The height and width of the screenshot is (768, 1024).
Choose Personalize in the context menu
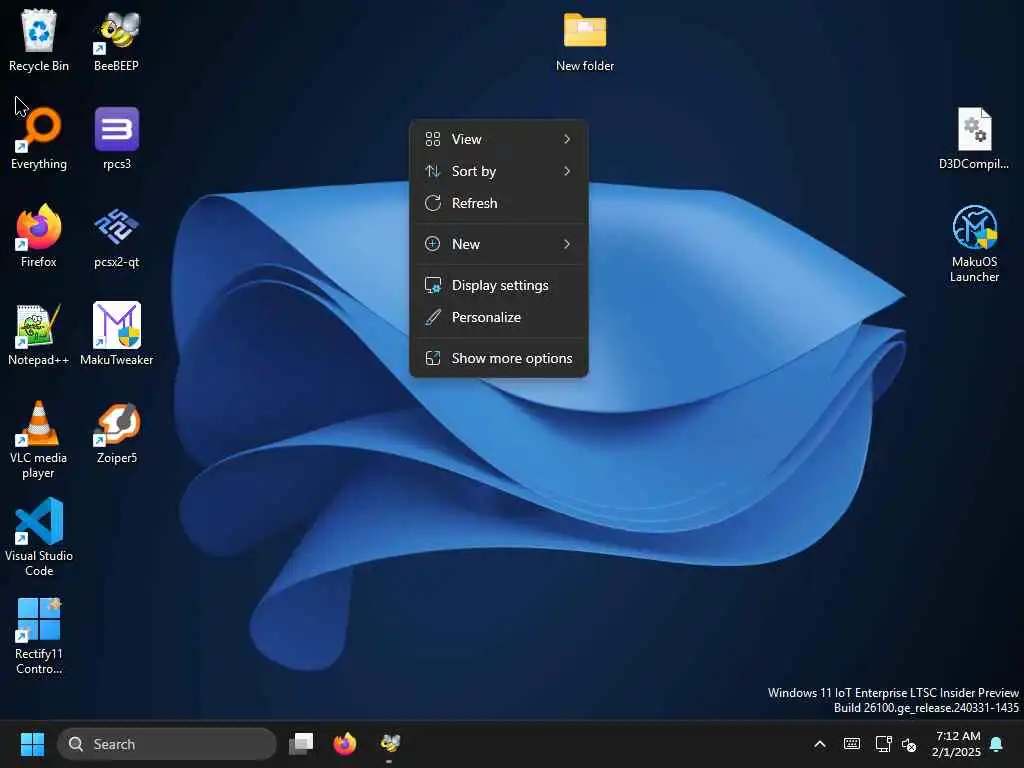pos(499,317)
